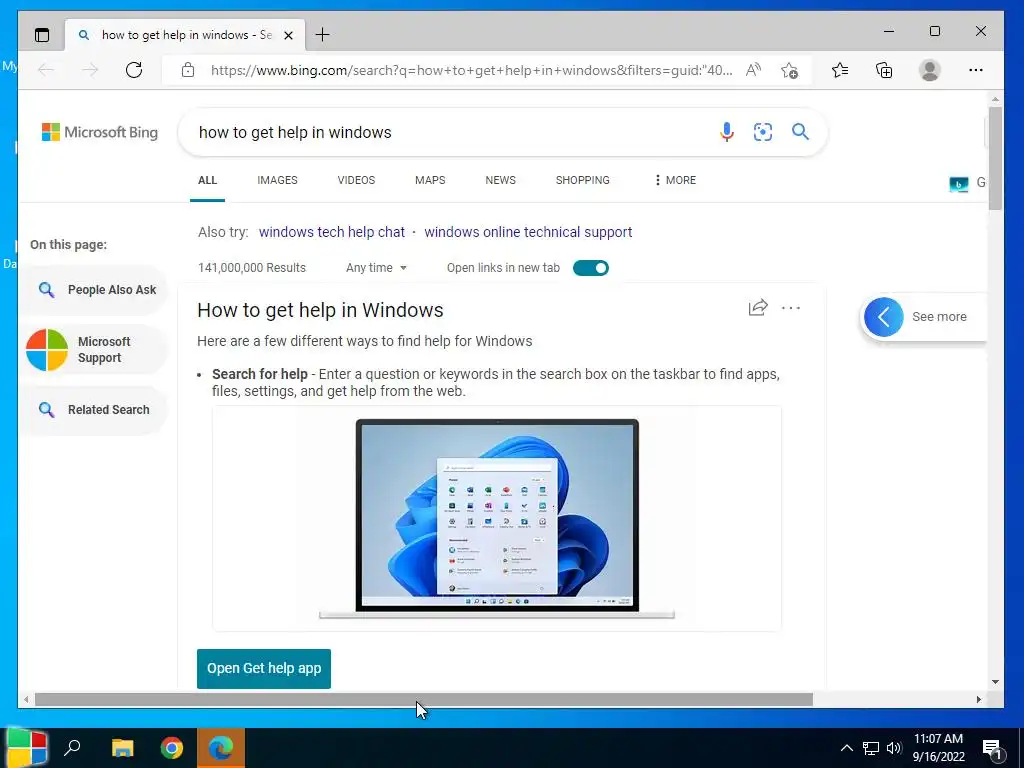Click the horizontal scrollbar thumb
The width and height of the screenshot is (1024, 768).
pos(423,699)
